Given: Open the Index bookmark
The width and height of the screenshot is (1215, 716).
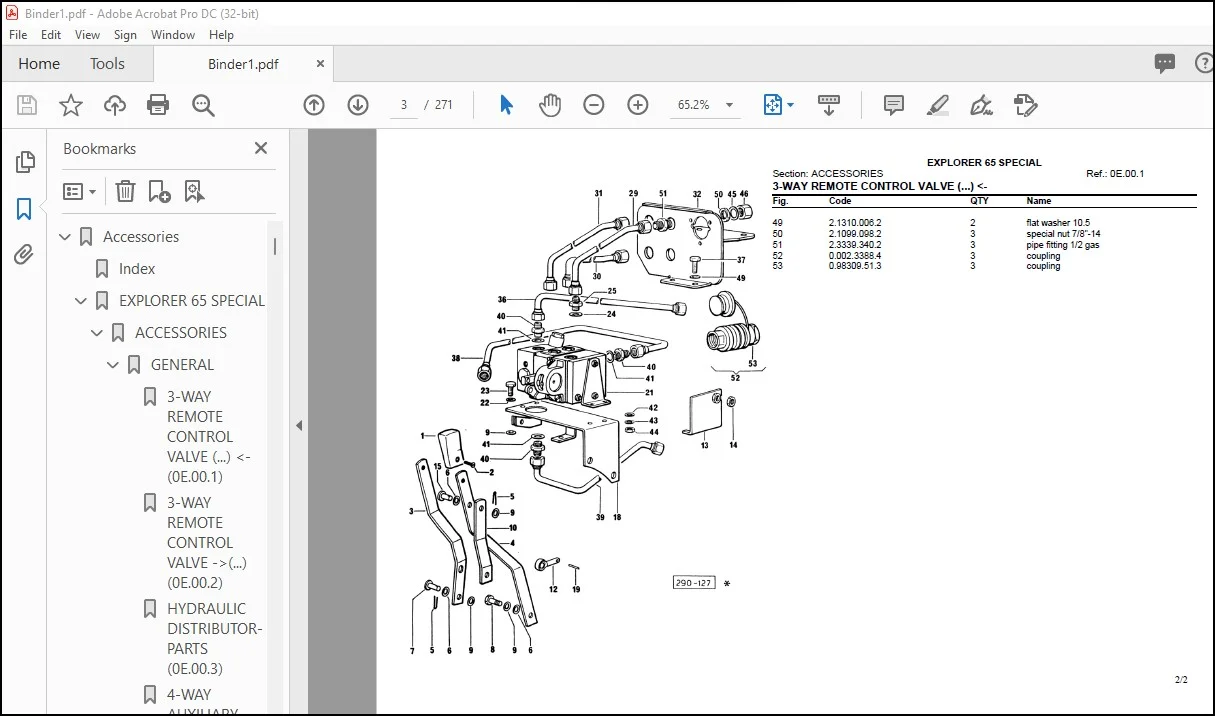Looking at the screenshot, I should pos(137,269).
